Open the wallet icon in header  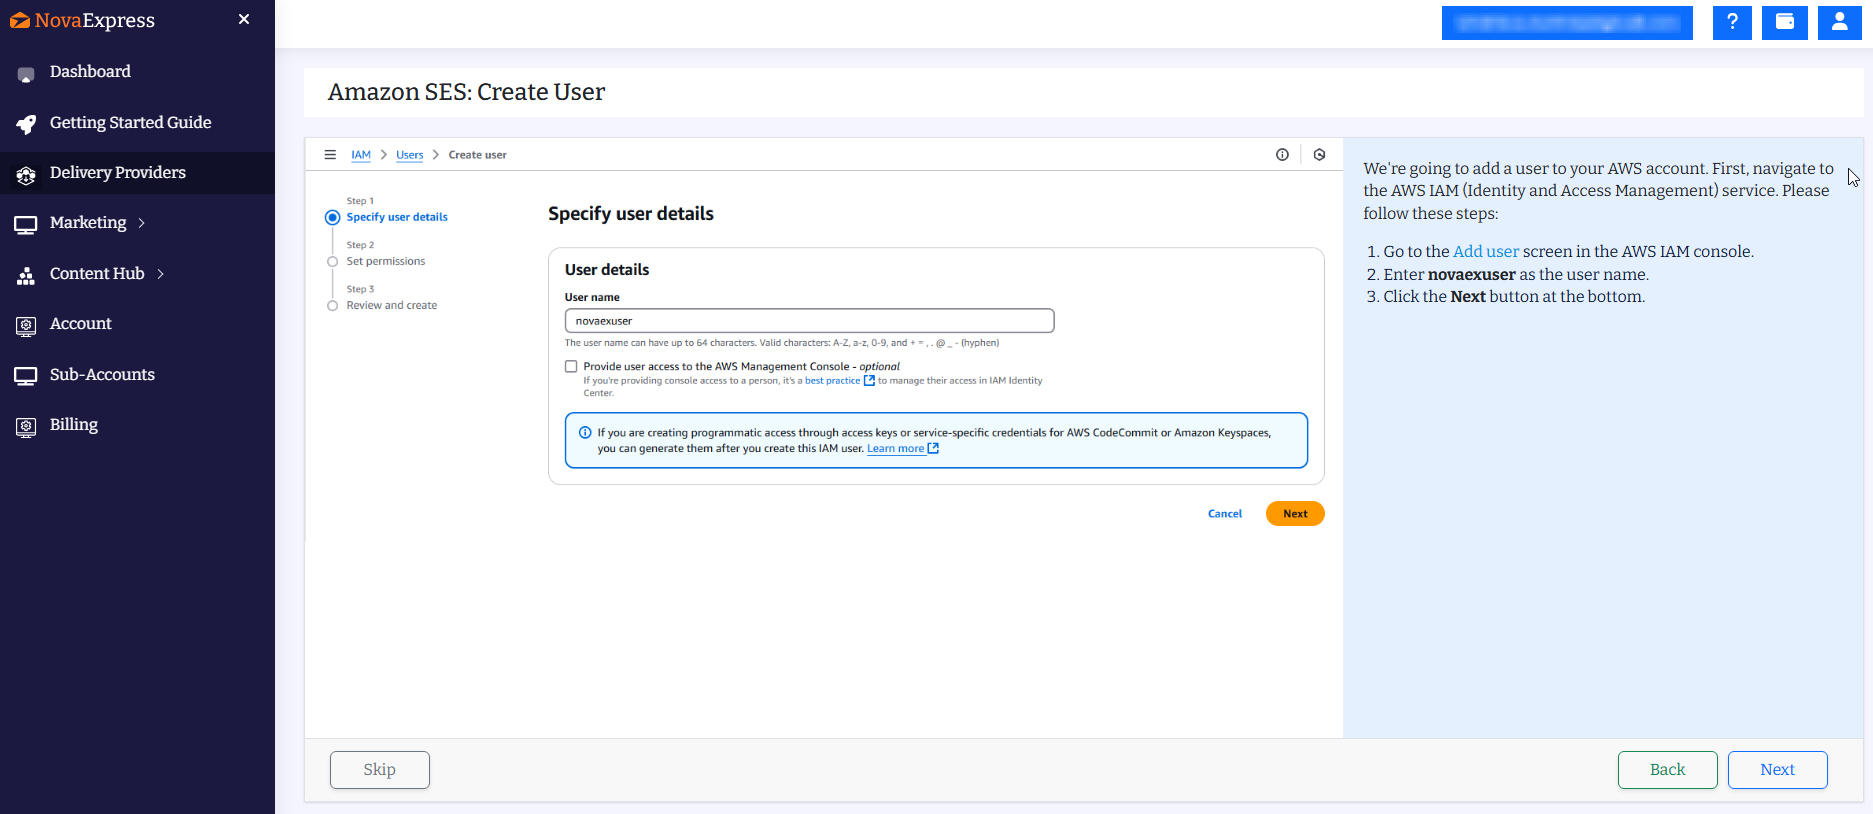point(1784,22)
